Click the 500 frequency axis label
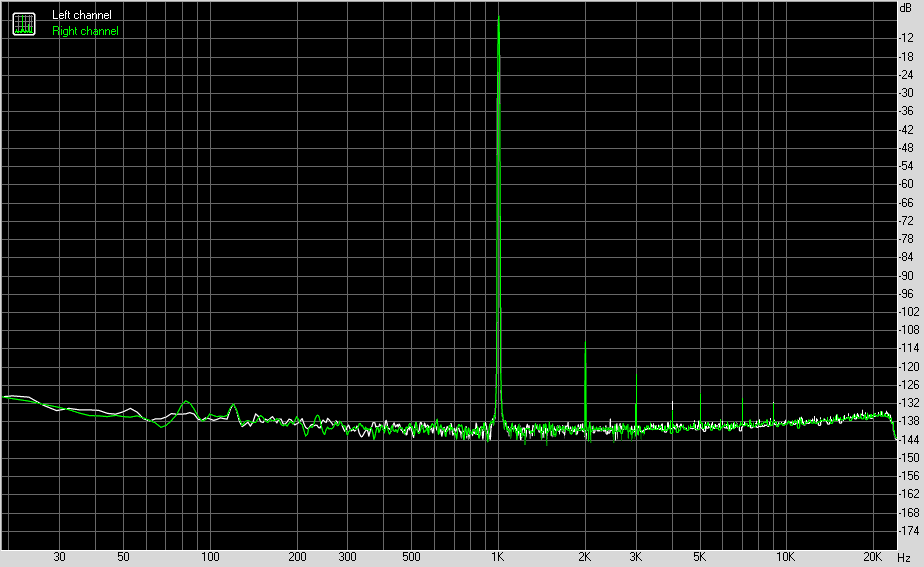 coord(411,556)
